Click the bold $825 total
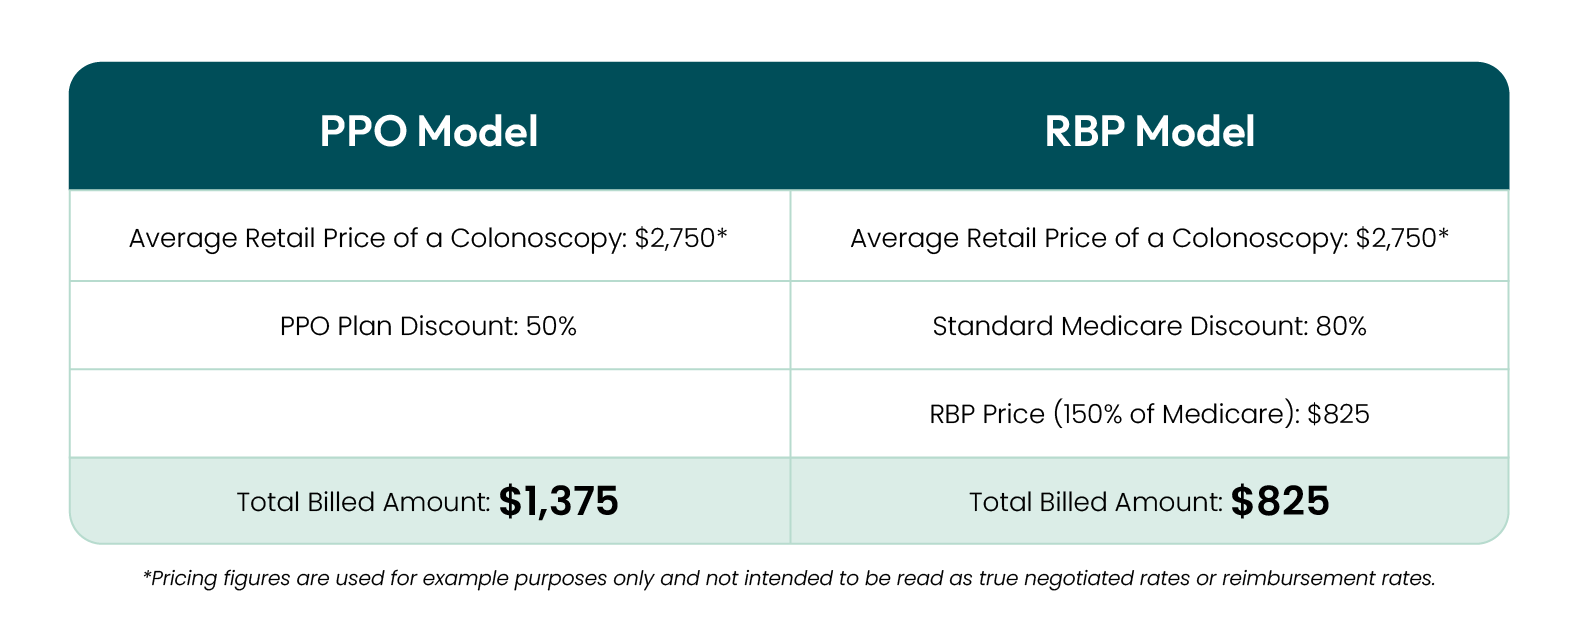1578x640 pixels. point(1280,501)
